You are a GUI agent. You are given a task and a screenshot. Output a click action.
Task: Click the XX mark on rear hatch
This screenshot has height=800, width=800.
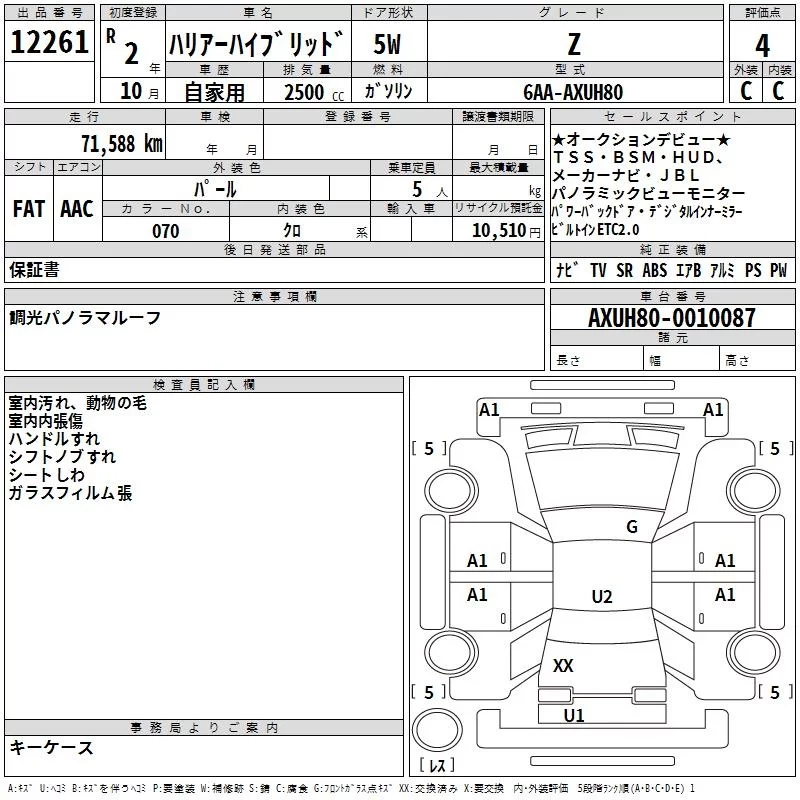[563, 666]
